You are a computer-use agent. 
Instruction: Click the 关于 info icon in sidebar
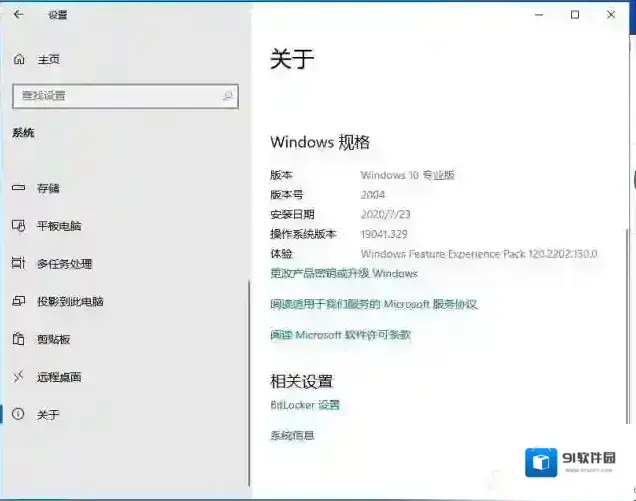tap(17, 414)
